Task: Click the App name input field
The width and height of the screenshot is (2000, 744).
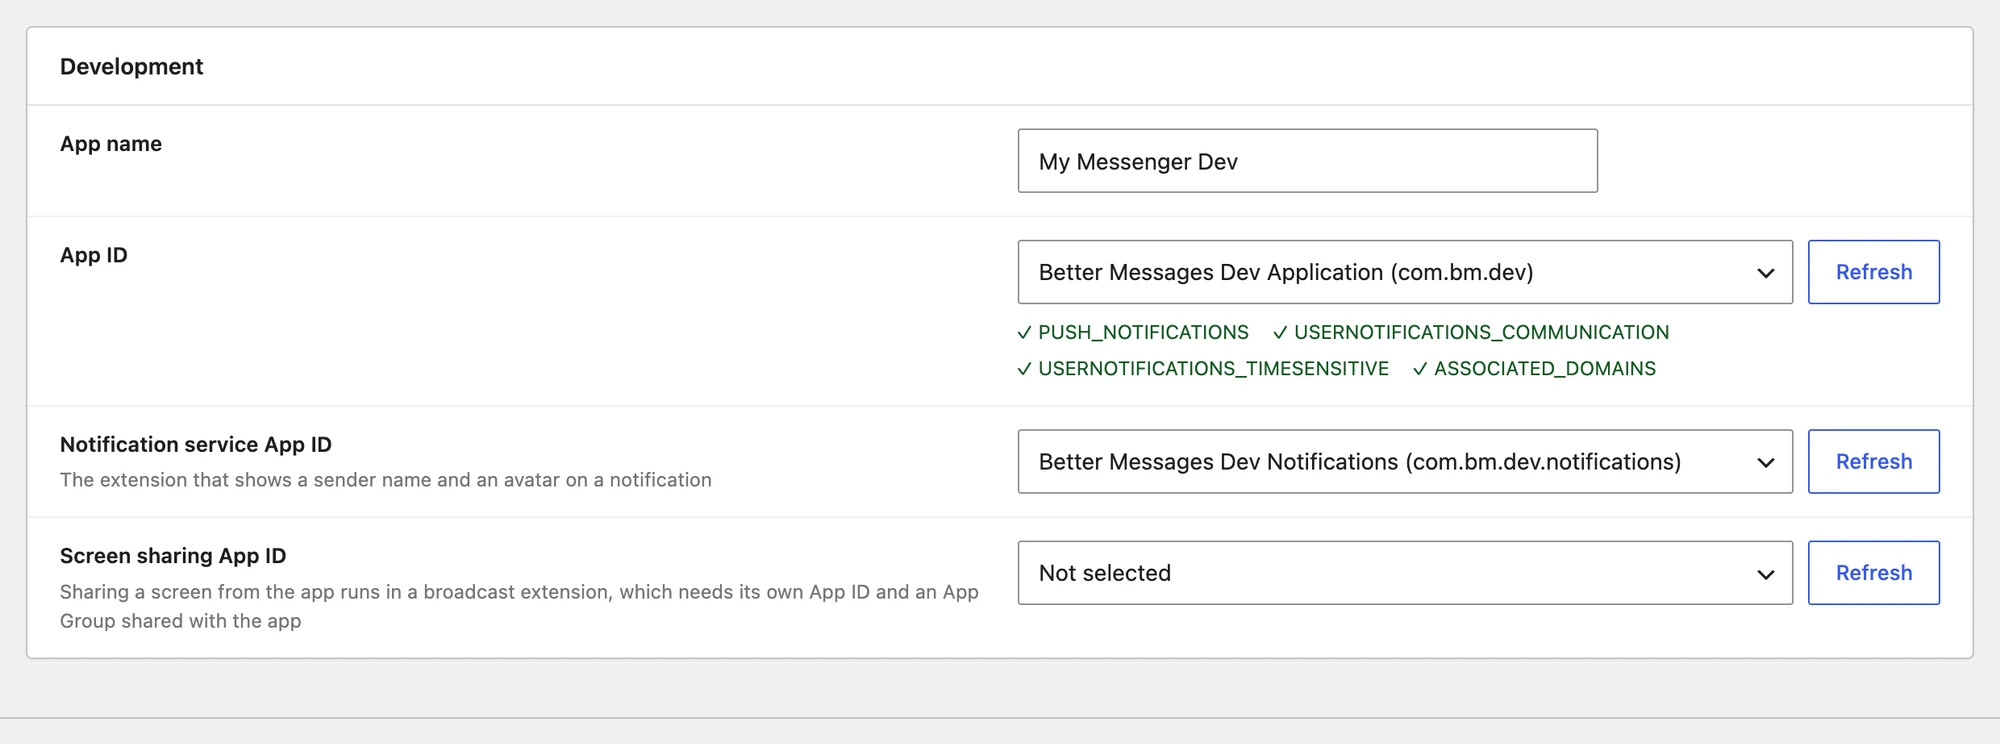Action: [1307, 161]
